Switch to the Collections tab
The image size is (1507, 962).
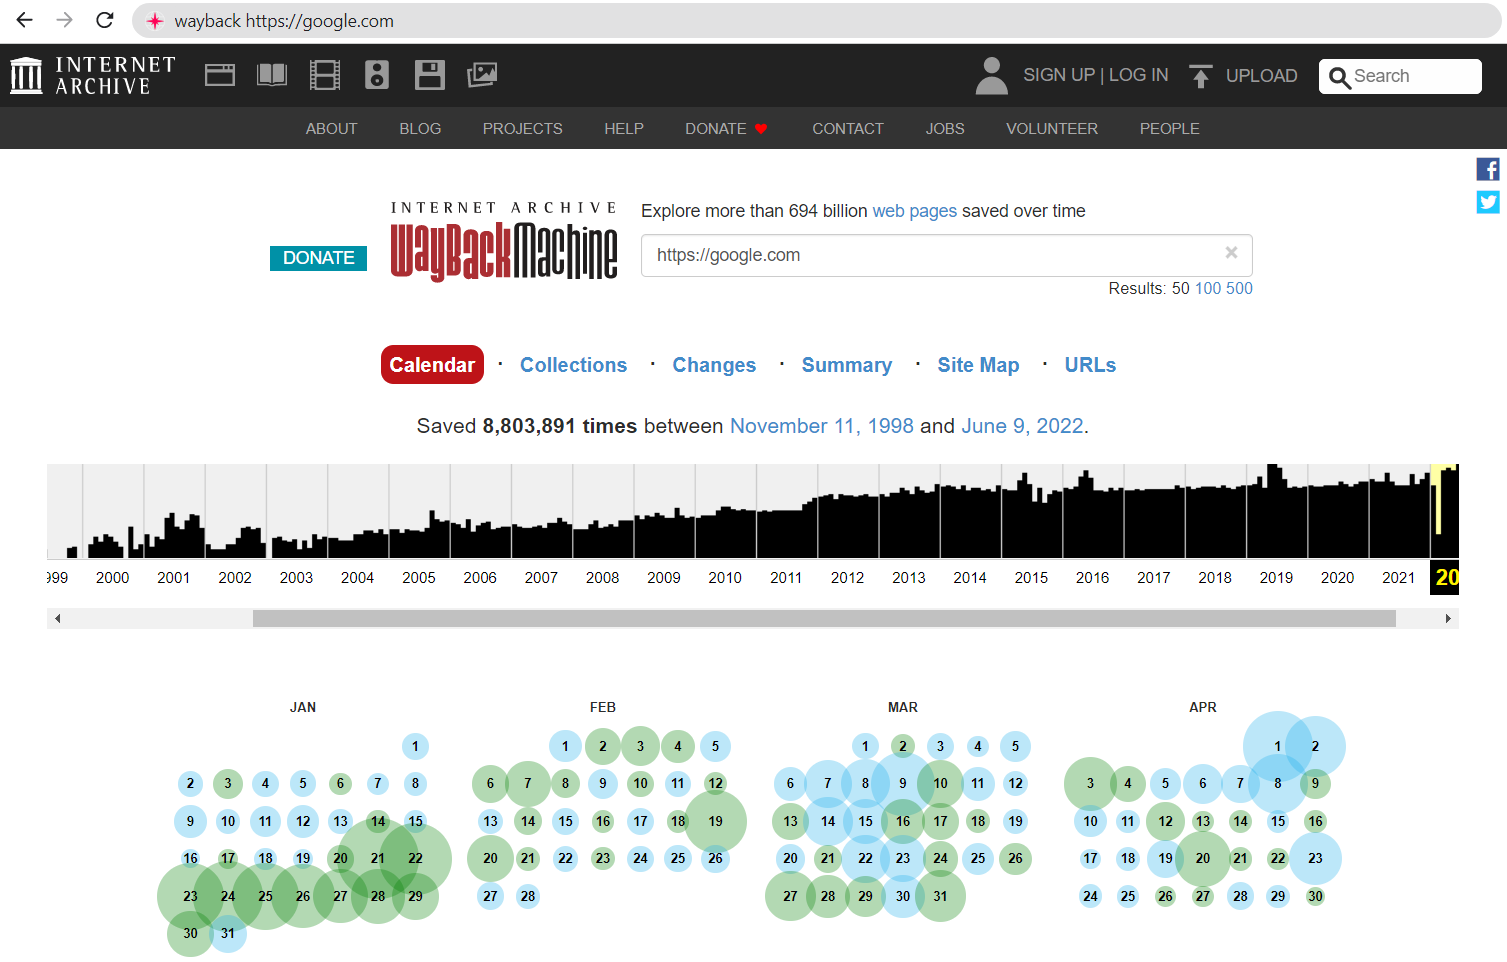pos(573,365)
